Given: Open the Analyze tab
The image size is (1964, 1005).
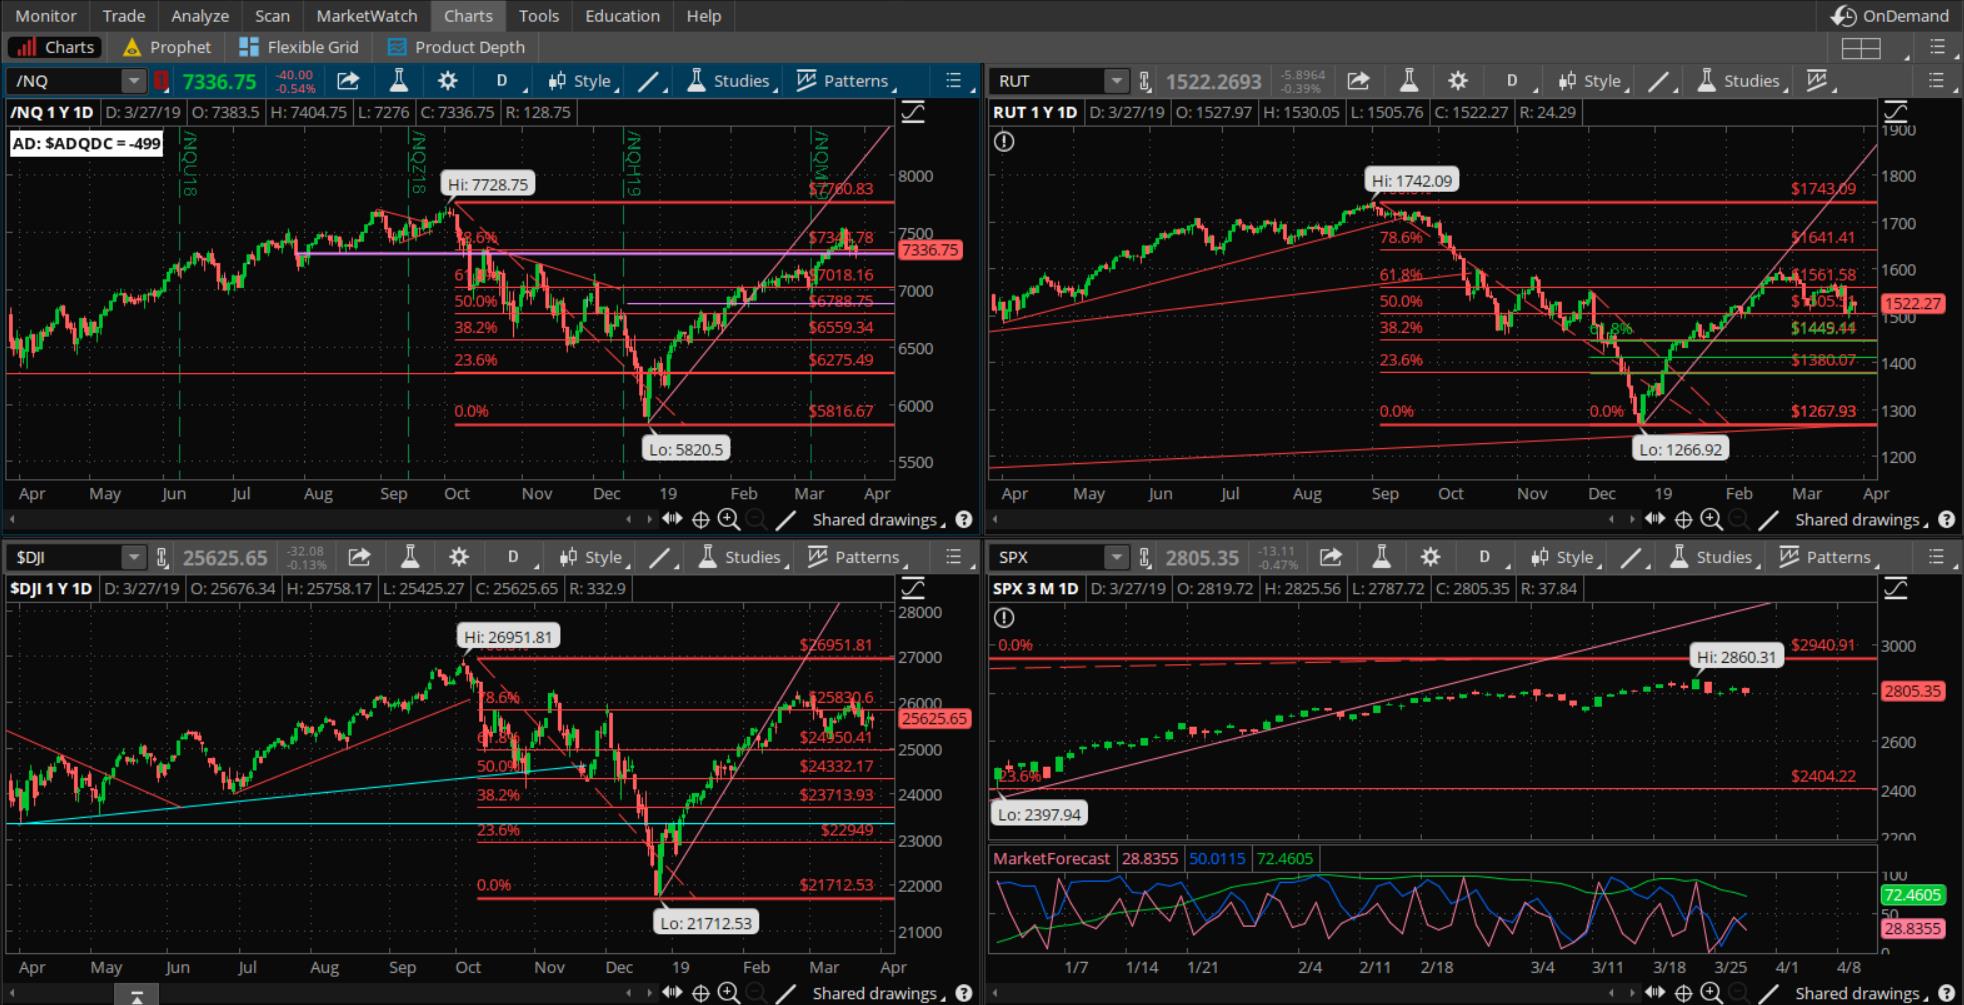Looking at the screenshot, I should pyautogui.click(x=200, y=16).
